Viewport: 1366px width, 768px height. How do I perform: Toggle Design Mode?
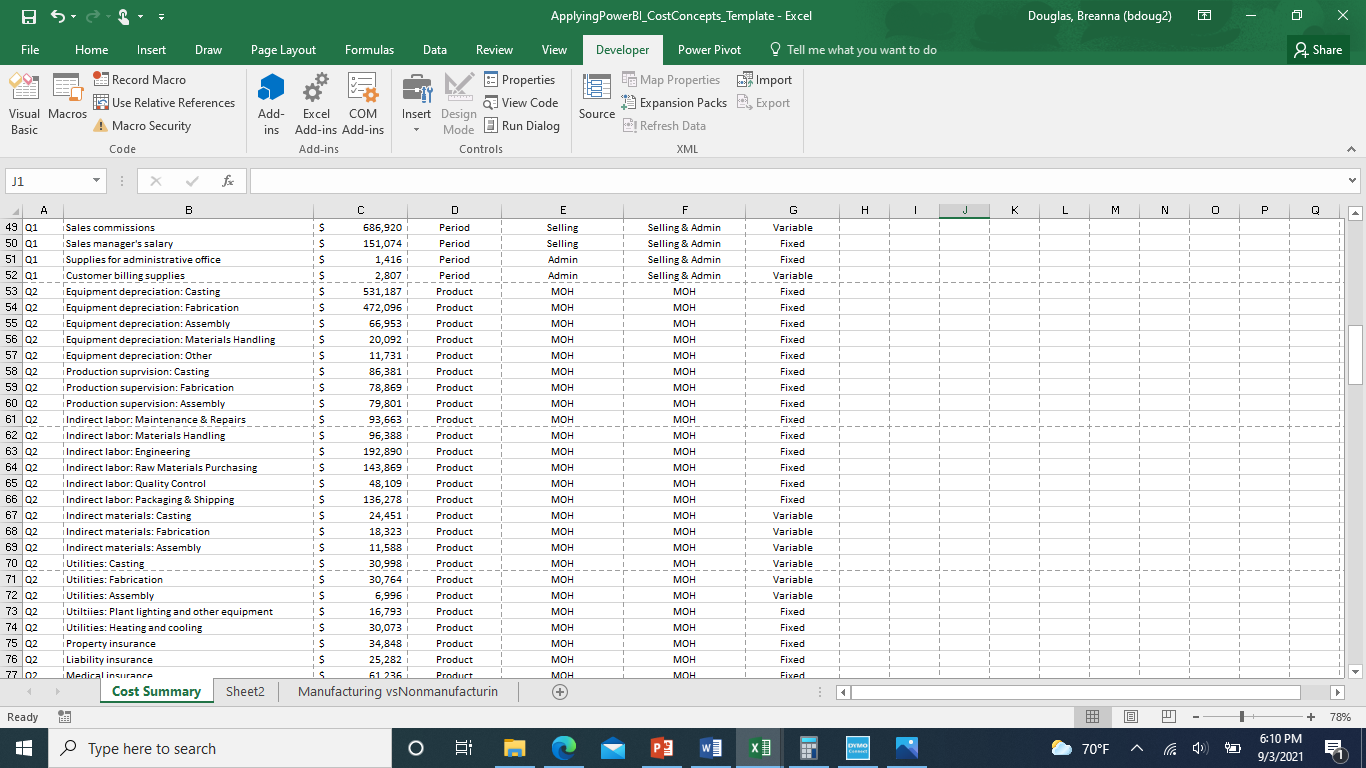click(x=458, y=102)
